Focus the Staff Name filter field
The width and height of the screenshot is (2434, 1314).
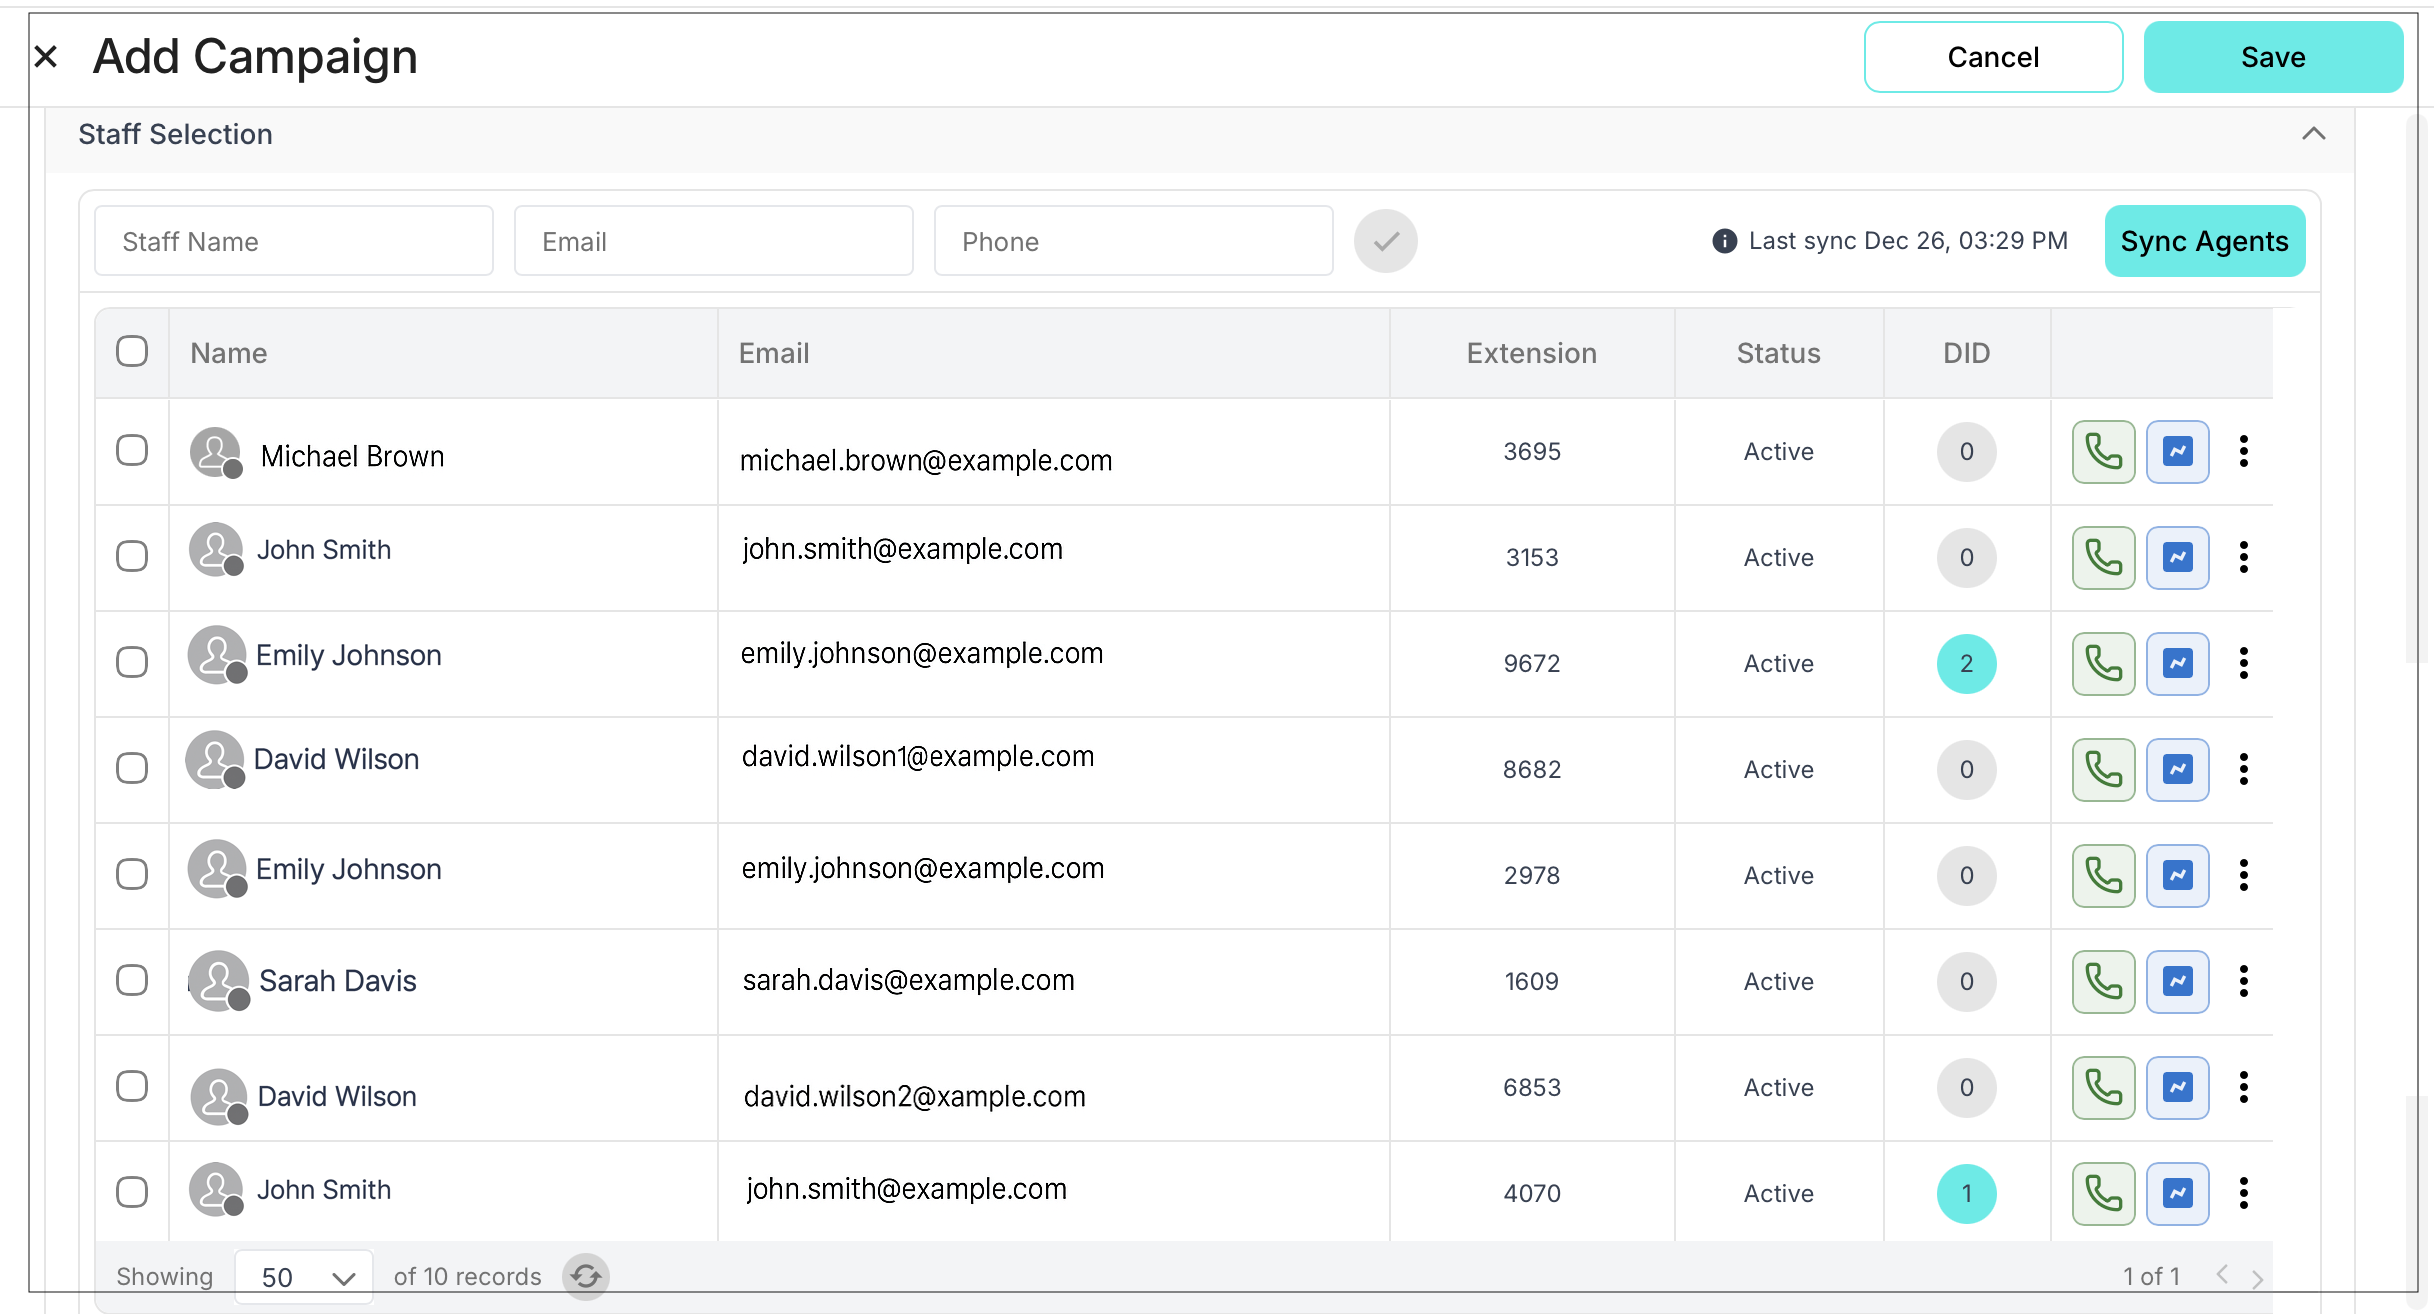click(x=294, y=241)
